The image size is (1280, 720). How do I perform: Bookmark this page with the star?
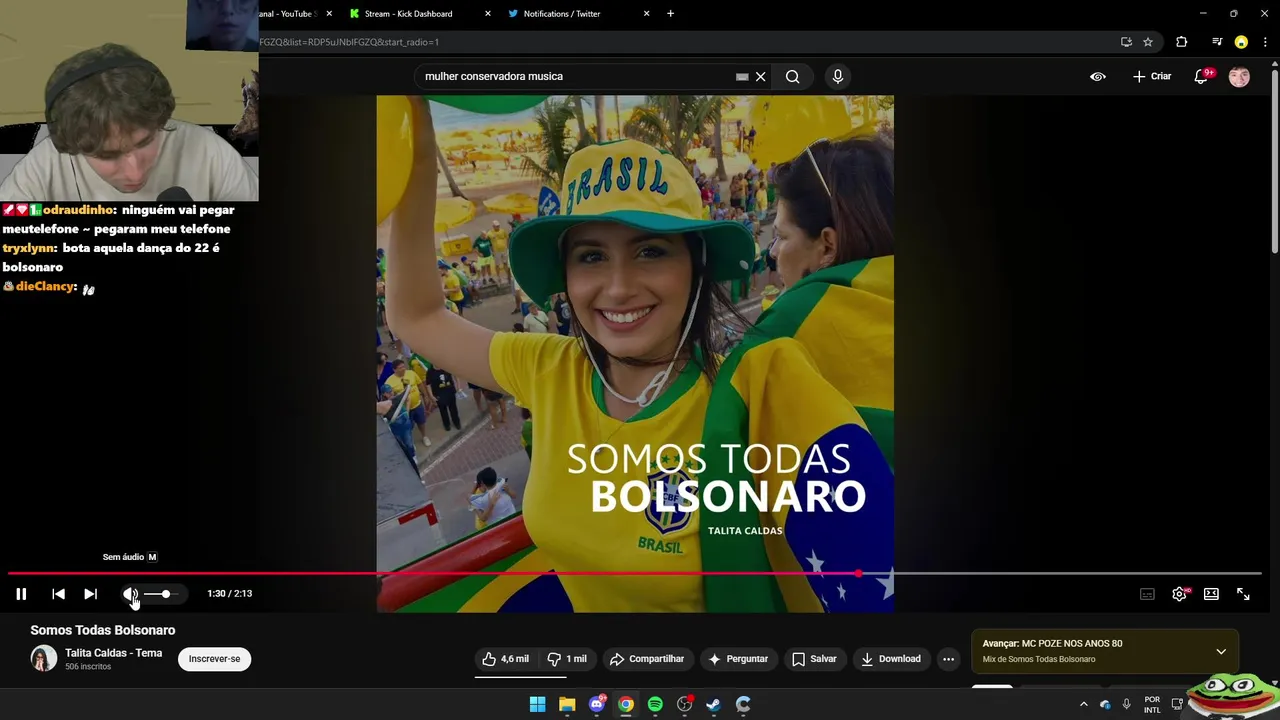tap(1148, 42)
